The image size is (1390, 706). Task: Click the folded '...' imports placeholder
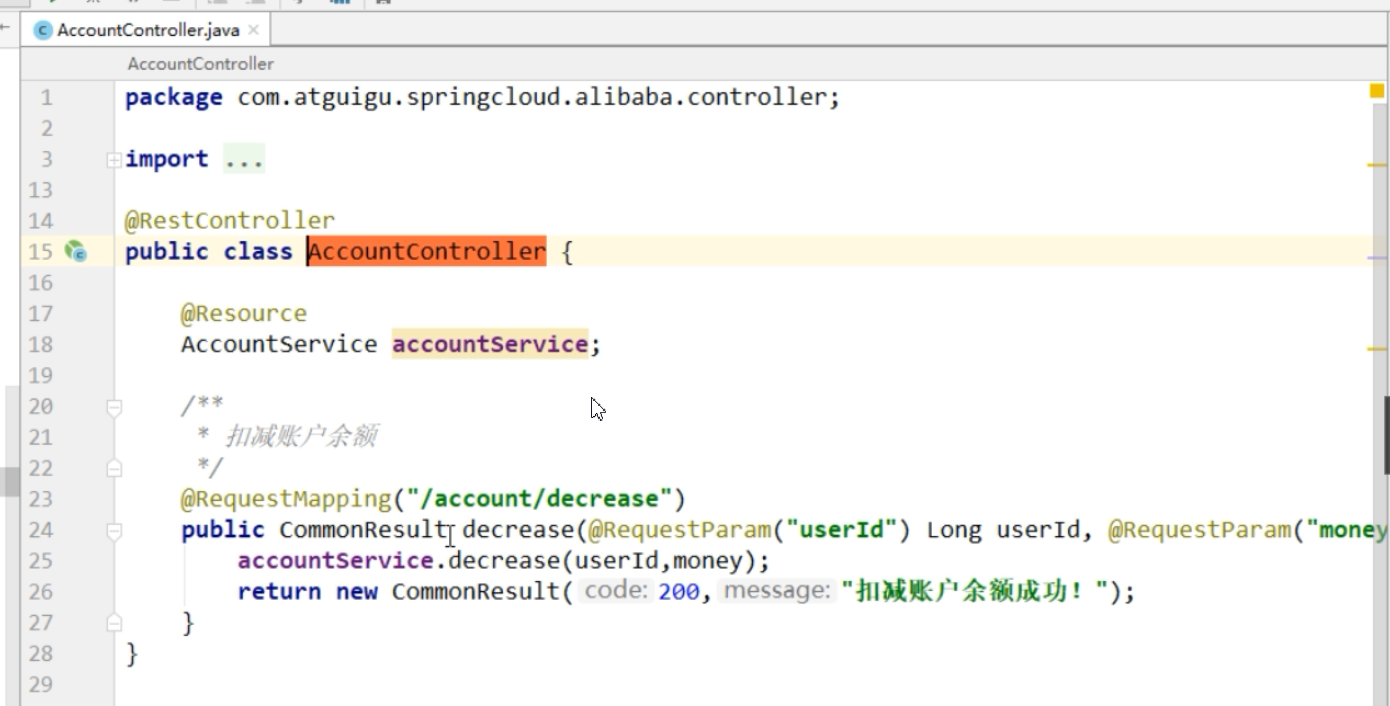pyautogui.click(x=244, y=160)
